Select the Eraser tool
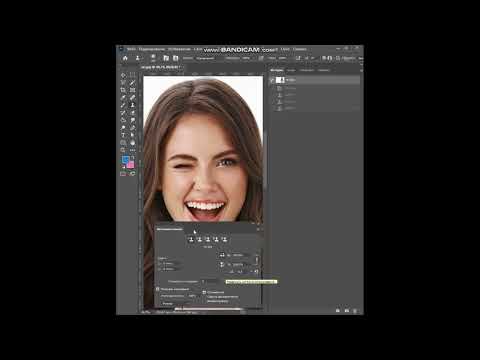 pos(132,112)
